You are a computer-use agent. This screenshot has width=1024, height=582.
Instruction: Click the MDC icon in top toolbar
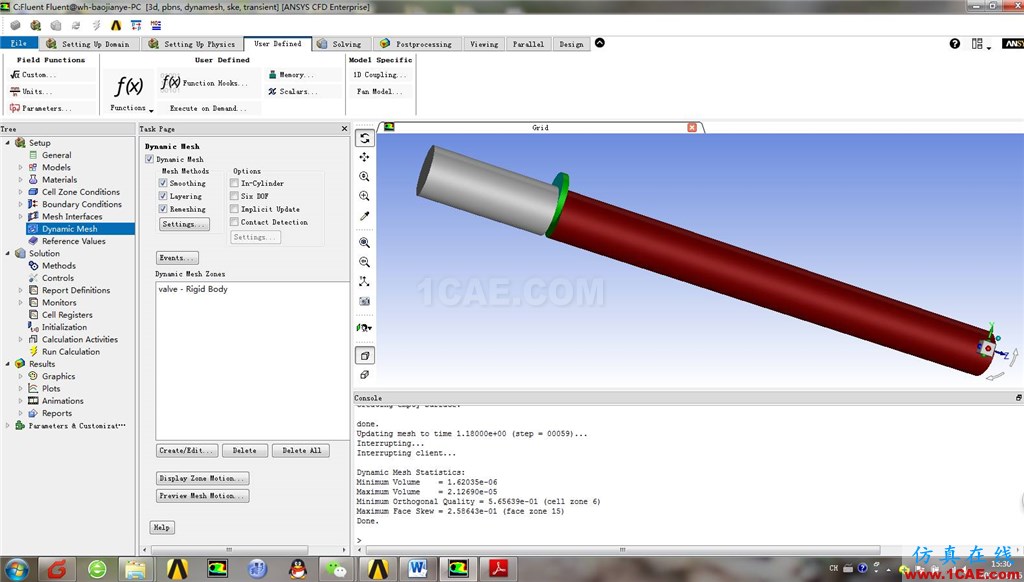155,25
